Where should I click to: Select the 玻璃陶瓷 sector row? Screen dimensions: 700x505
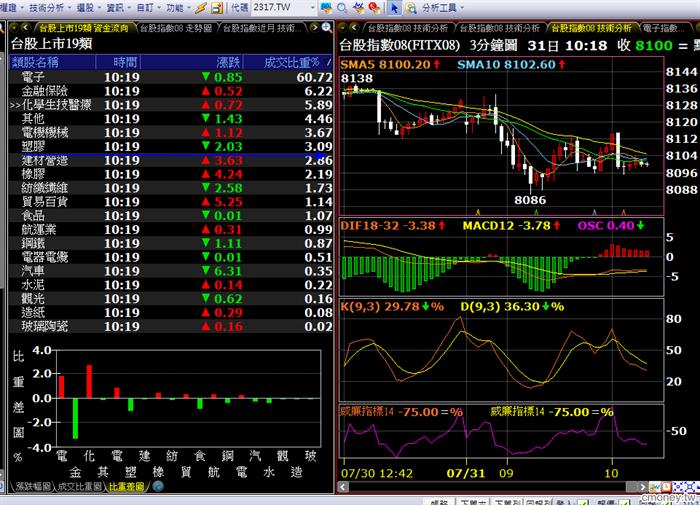click(171, 326)
